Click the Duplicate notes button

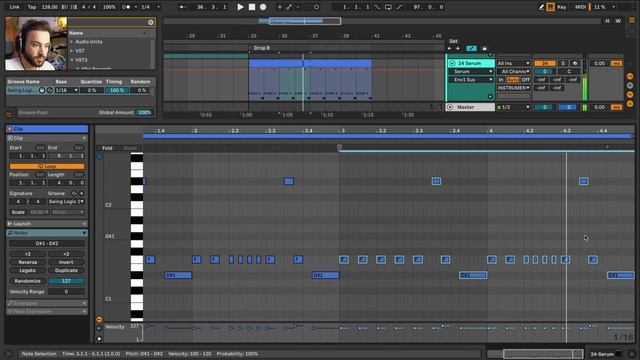[x=66, y=270]
